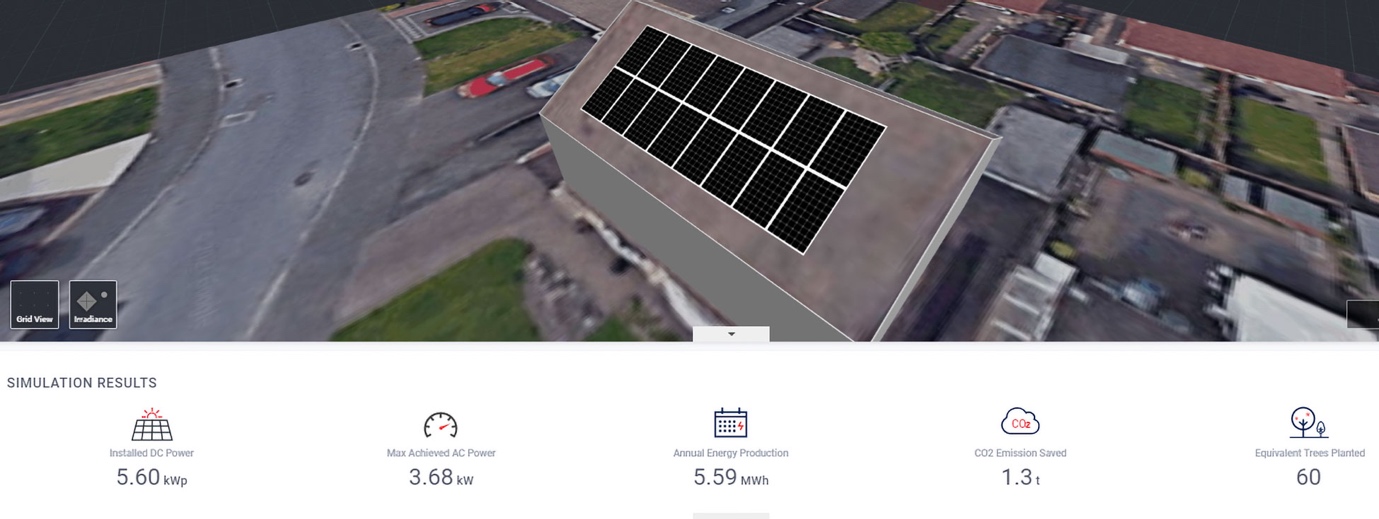Click the Simulation Results heading

pos(82,383)
